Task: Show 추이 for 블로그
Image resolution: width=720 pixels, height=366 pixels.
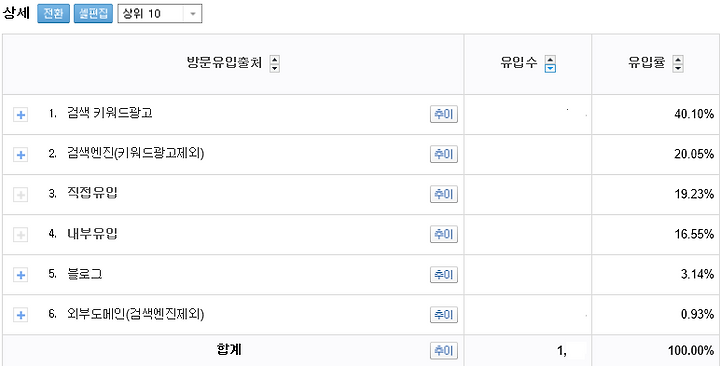Action: pos(444,275)
